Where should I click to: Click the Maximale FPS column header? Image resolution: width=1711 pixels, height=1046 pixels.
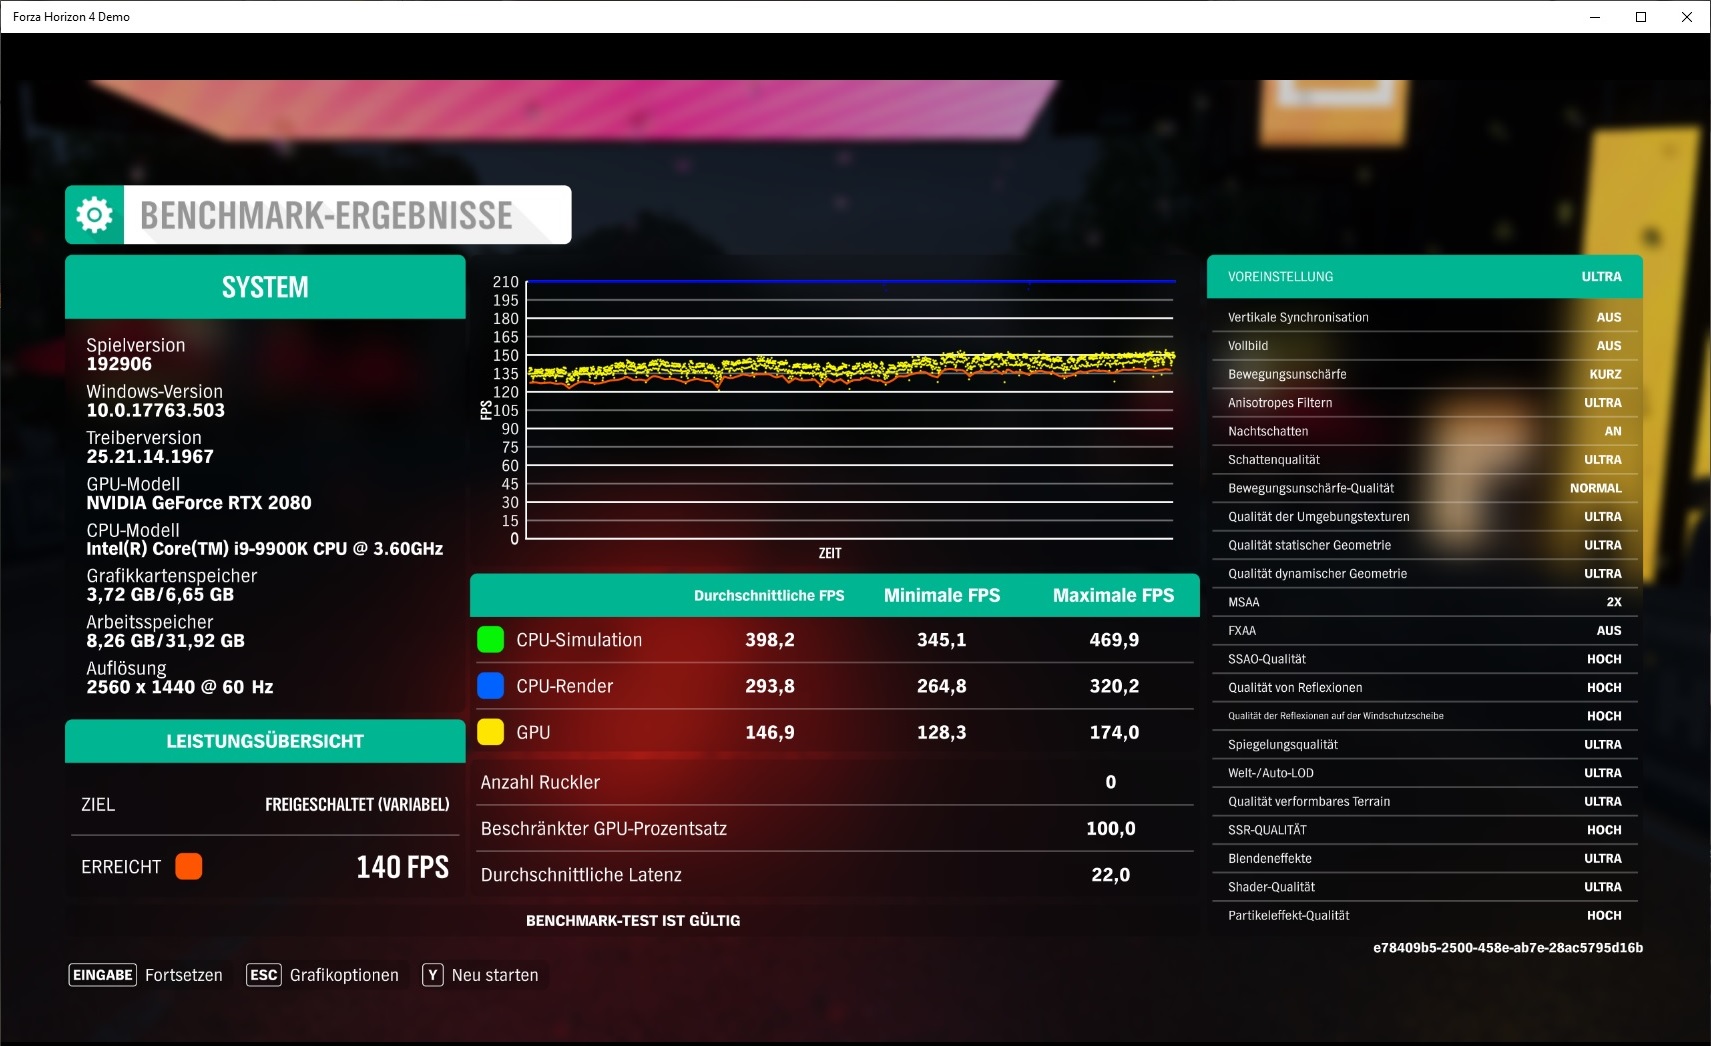(x=1114, y=596)
